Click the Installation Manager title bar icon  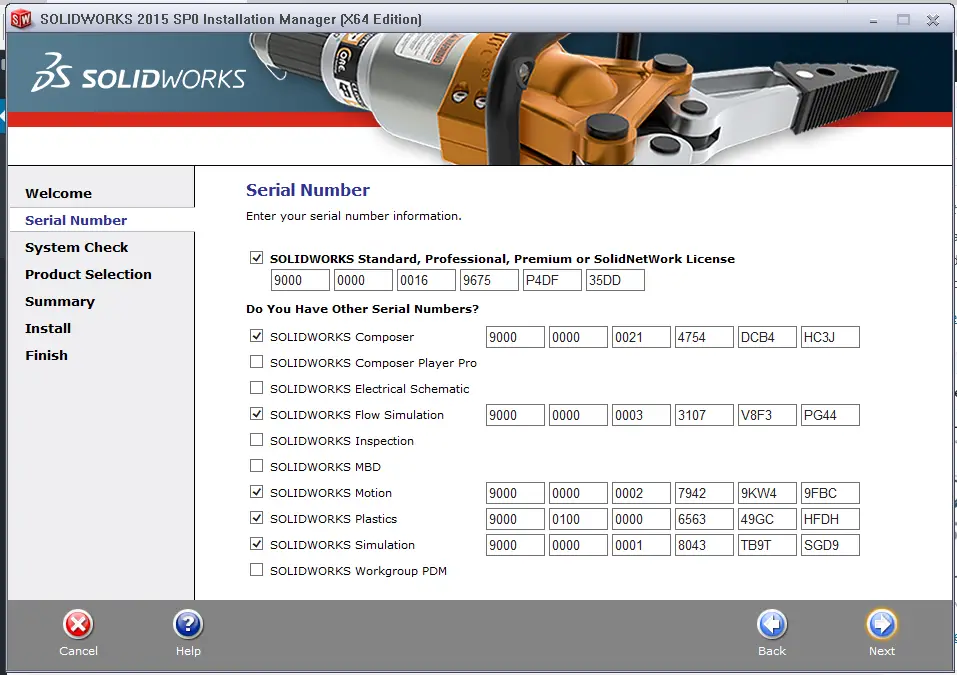pos(19,18)
